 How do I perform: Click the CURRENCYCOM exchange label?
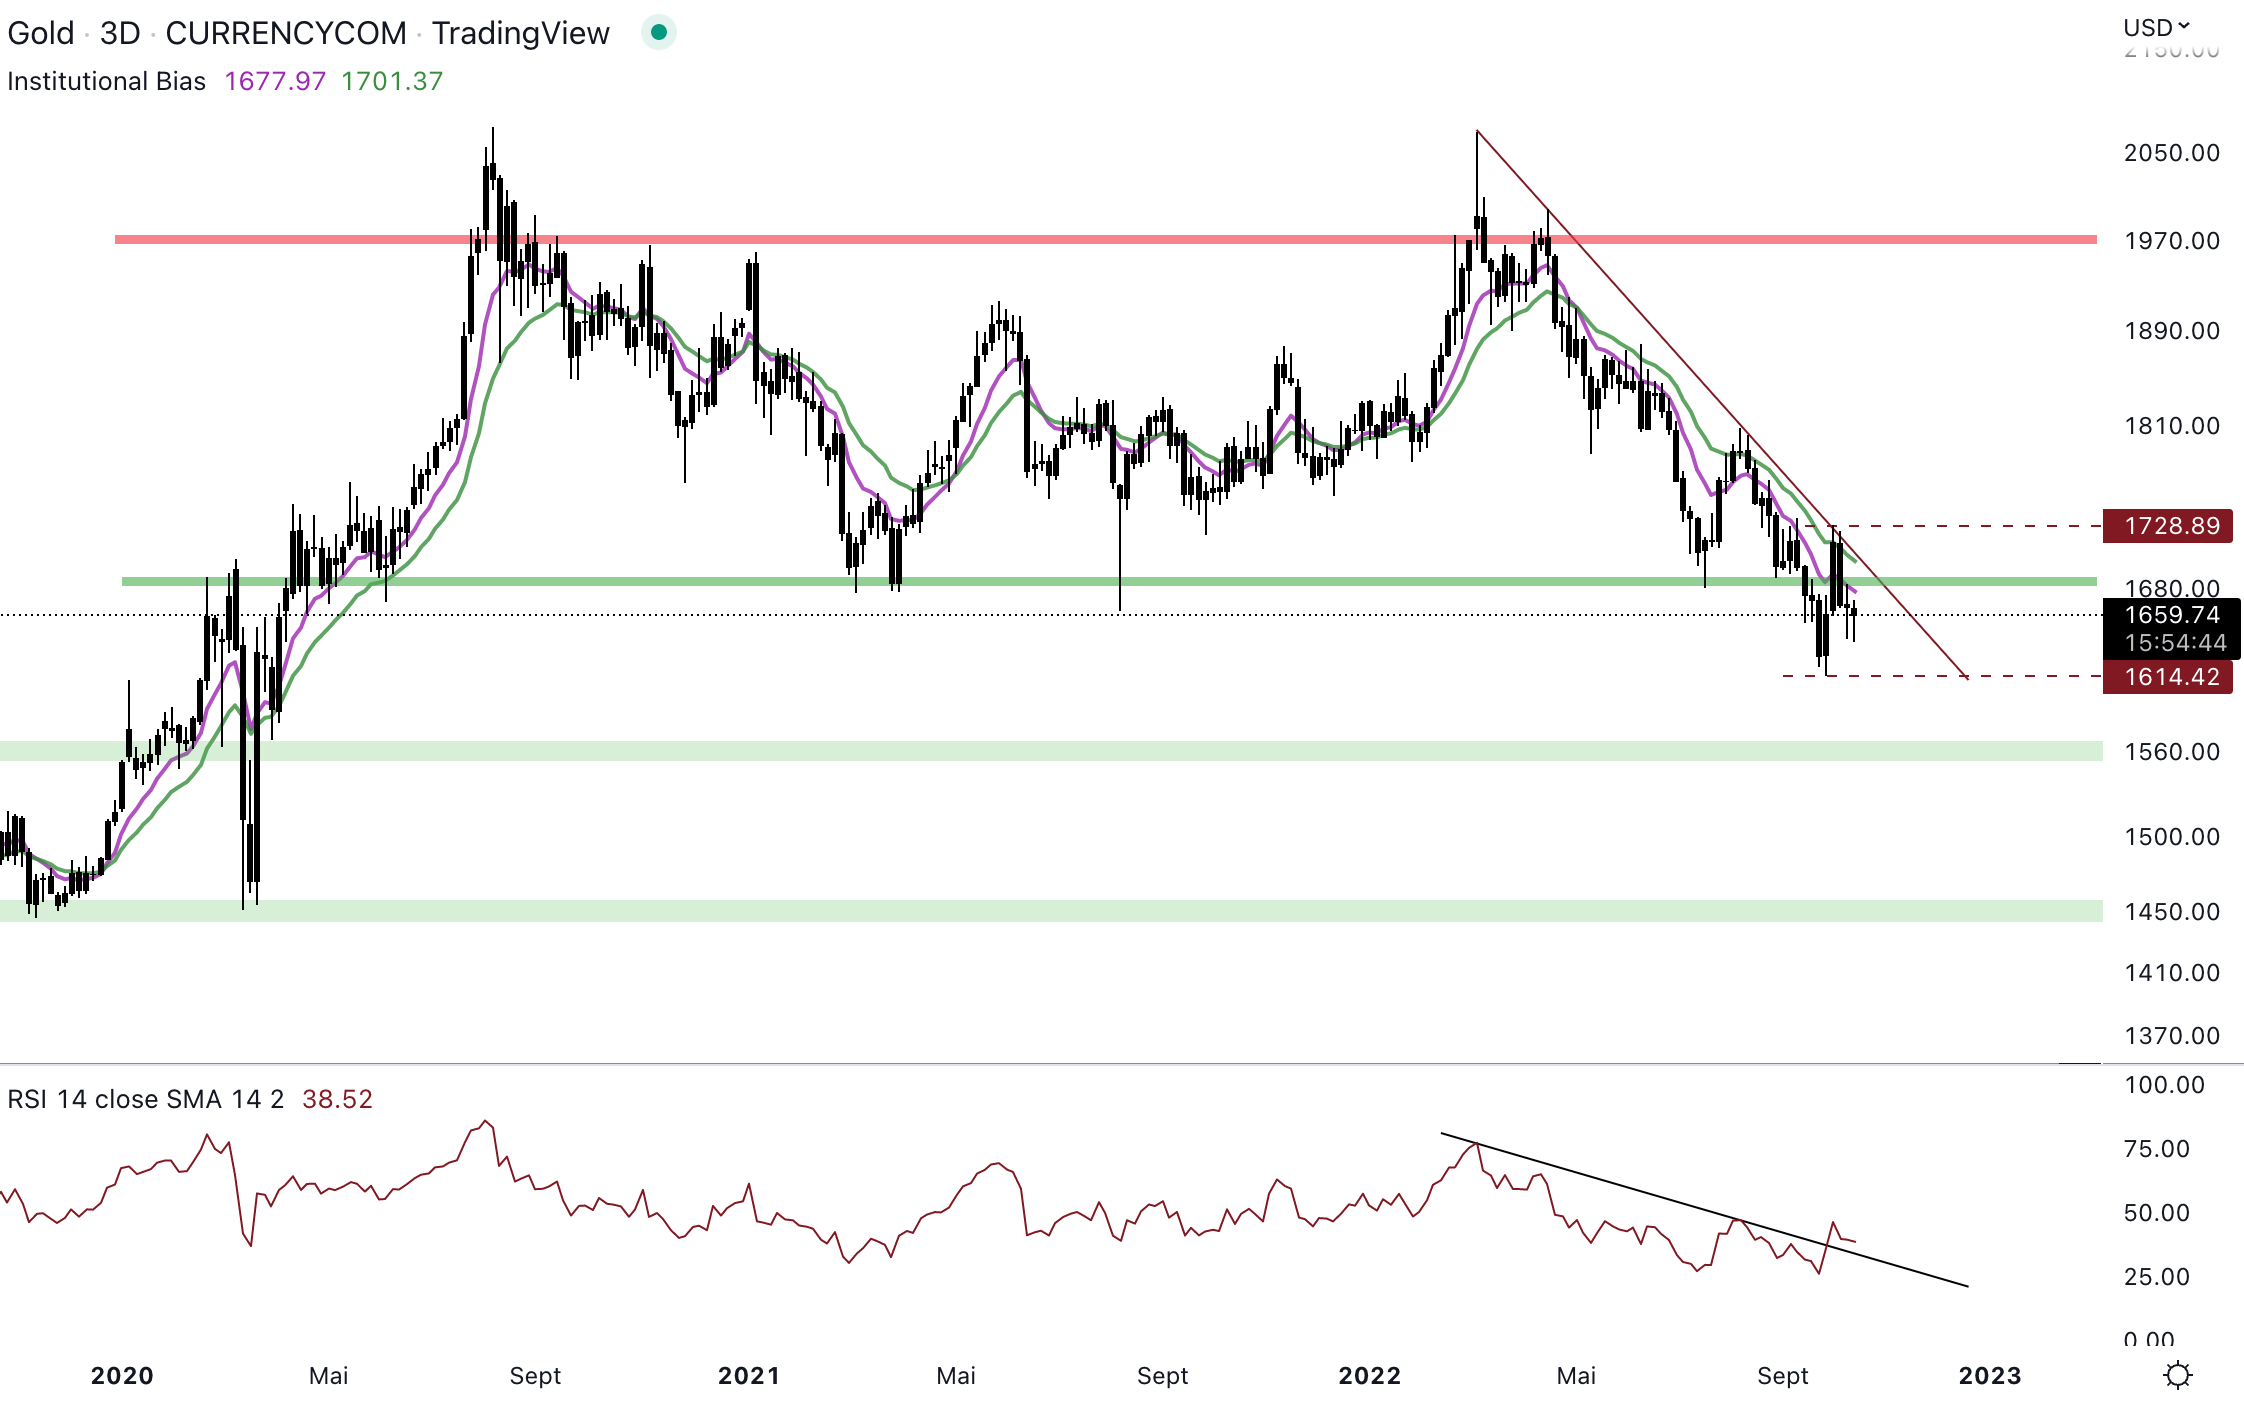[286, 33]
